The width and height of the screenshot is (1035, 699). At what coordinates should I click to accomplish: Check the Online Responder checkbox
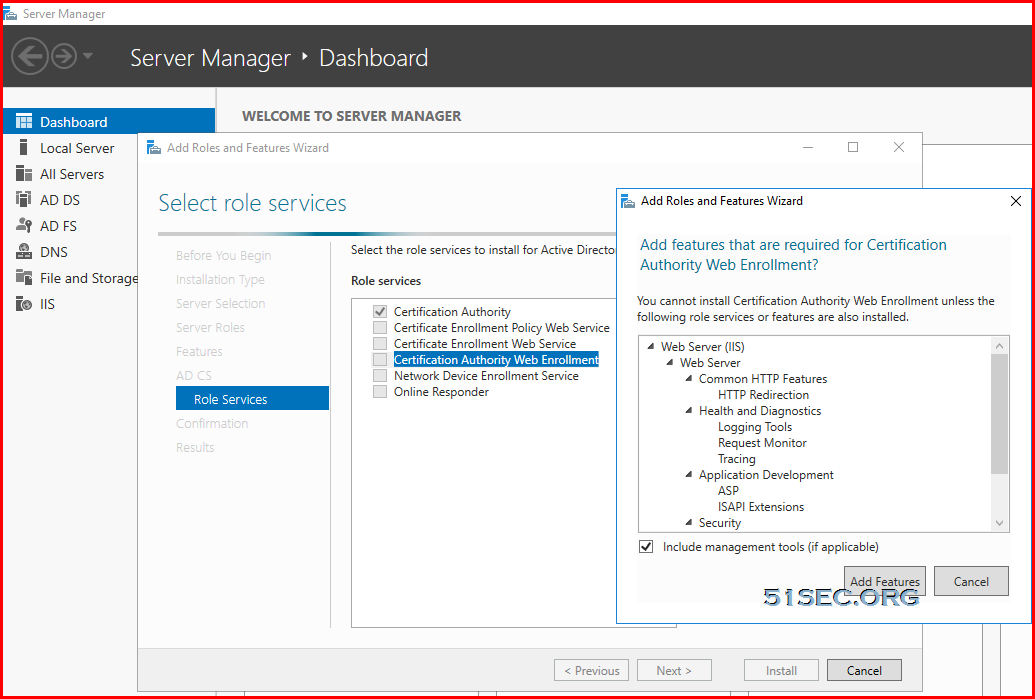click(x=380, y=391)
